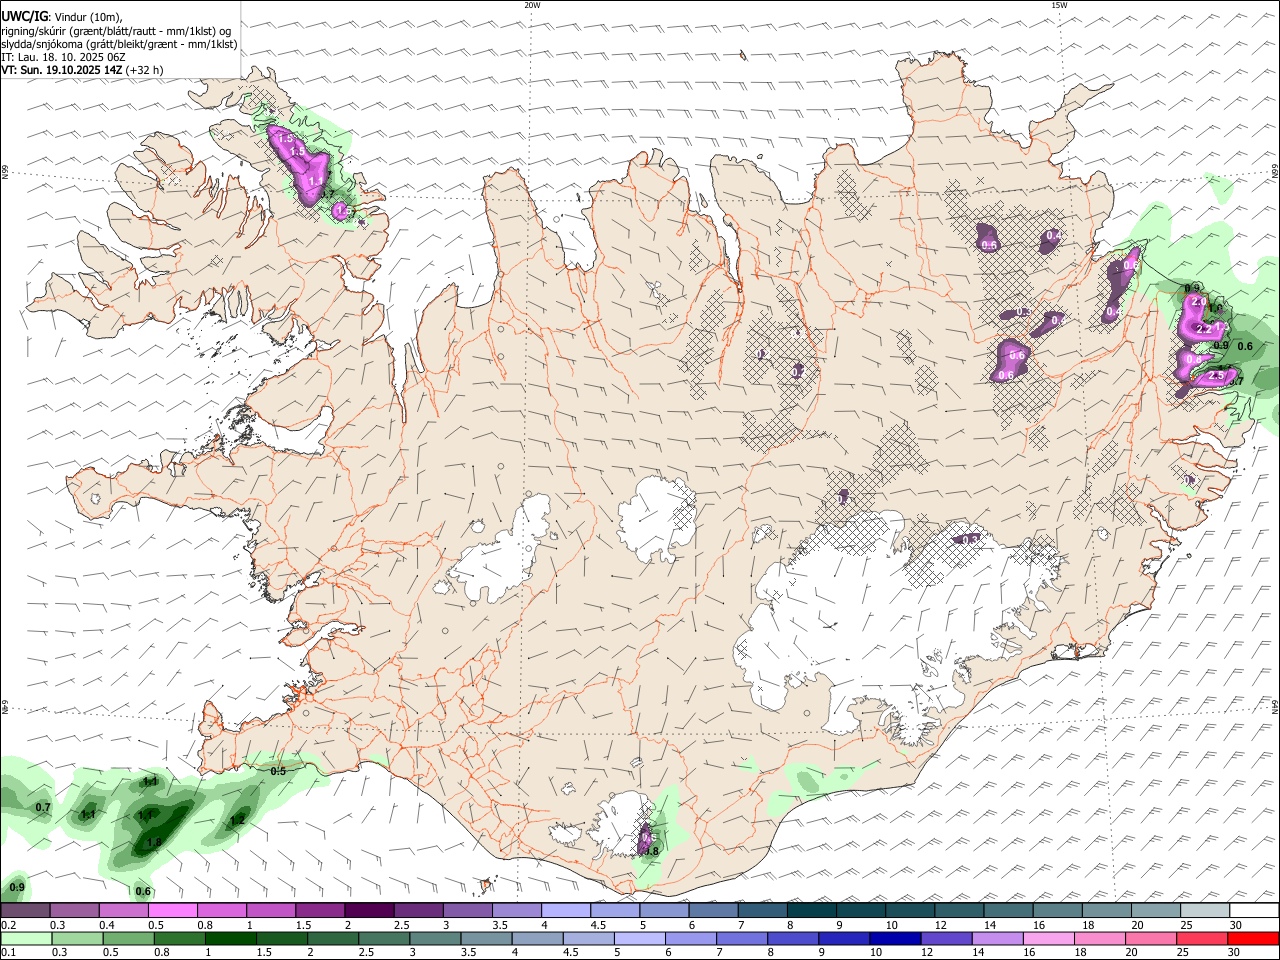The width and height of the screenshot is (1280, 960).
Task: Click the bright pink snow legend swatch at 0.5
Action: click(x=172, y=911)
